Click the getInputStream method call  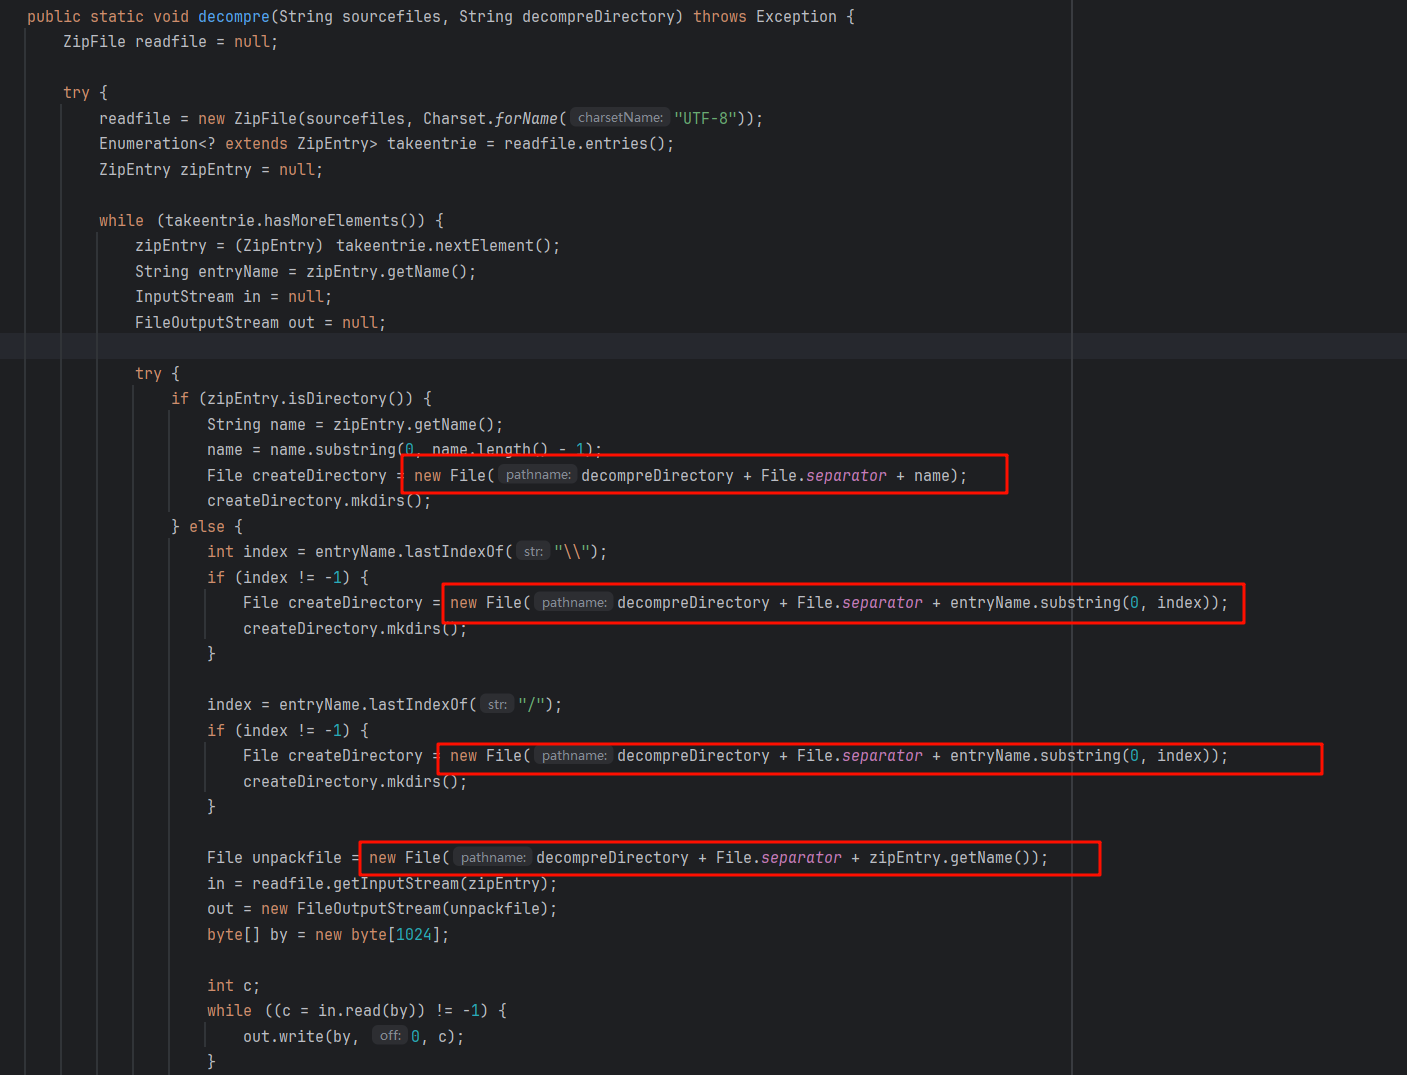click(395, 884)
